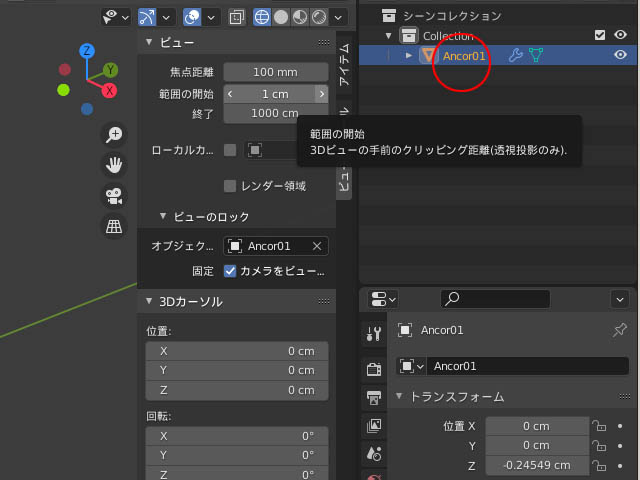Uncheck カメラをビュー lock checkbox

(230, 271)
